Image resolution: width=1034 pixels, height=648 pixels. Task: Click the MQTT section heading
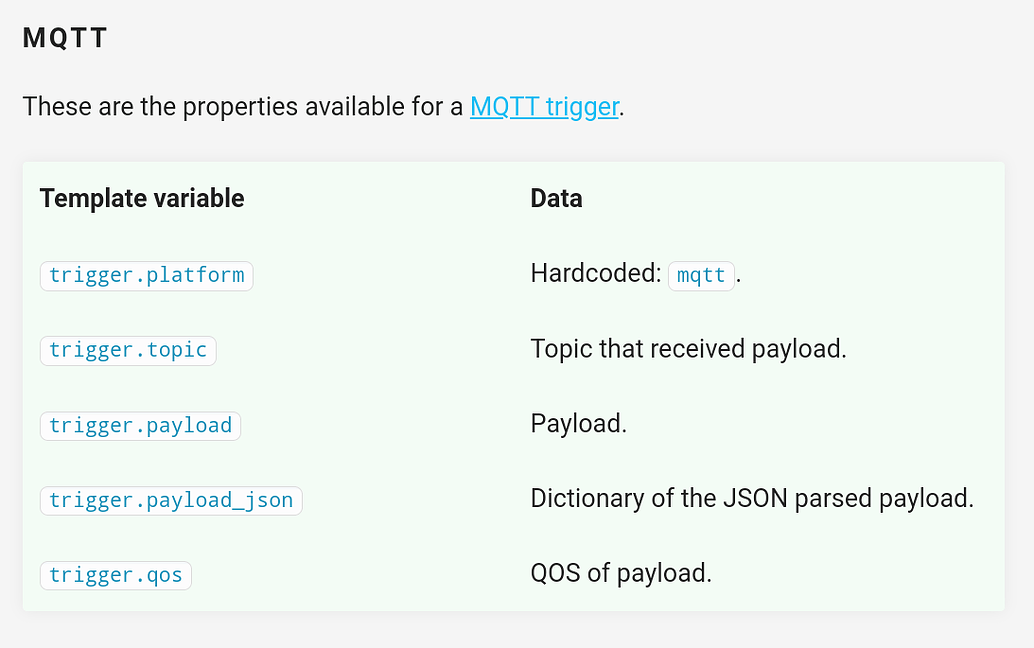pos(65,39)
